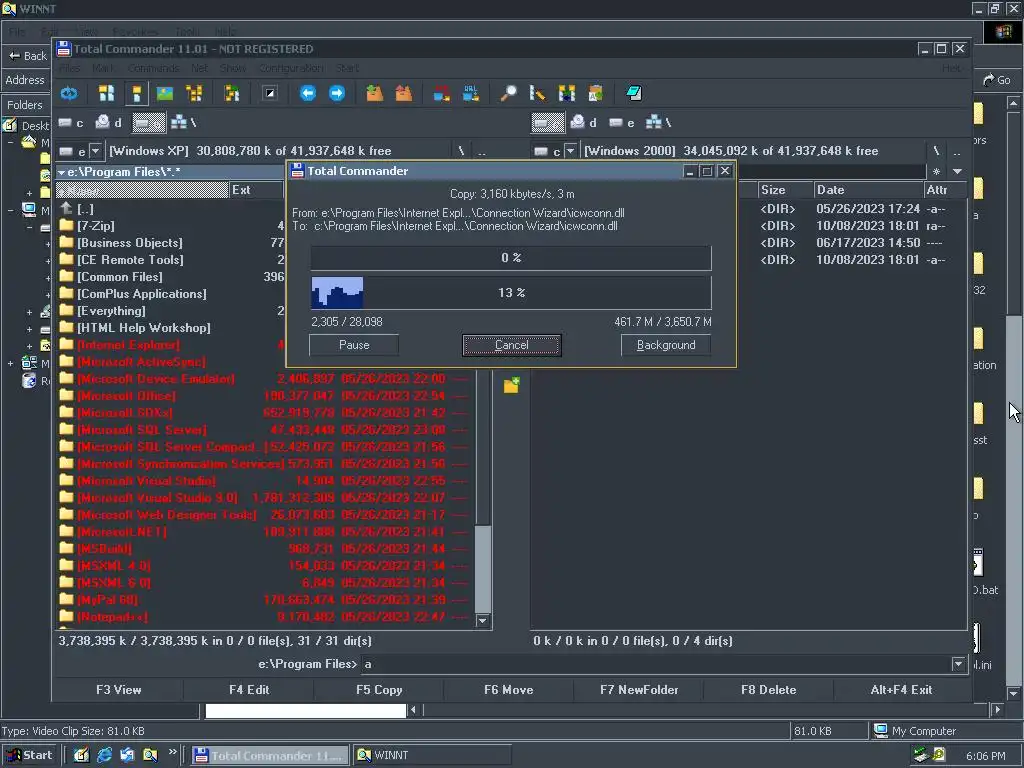
Task: Click the Reread source refresh icon
Action: [69, 93]
